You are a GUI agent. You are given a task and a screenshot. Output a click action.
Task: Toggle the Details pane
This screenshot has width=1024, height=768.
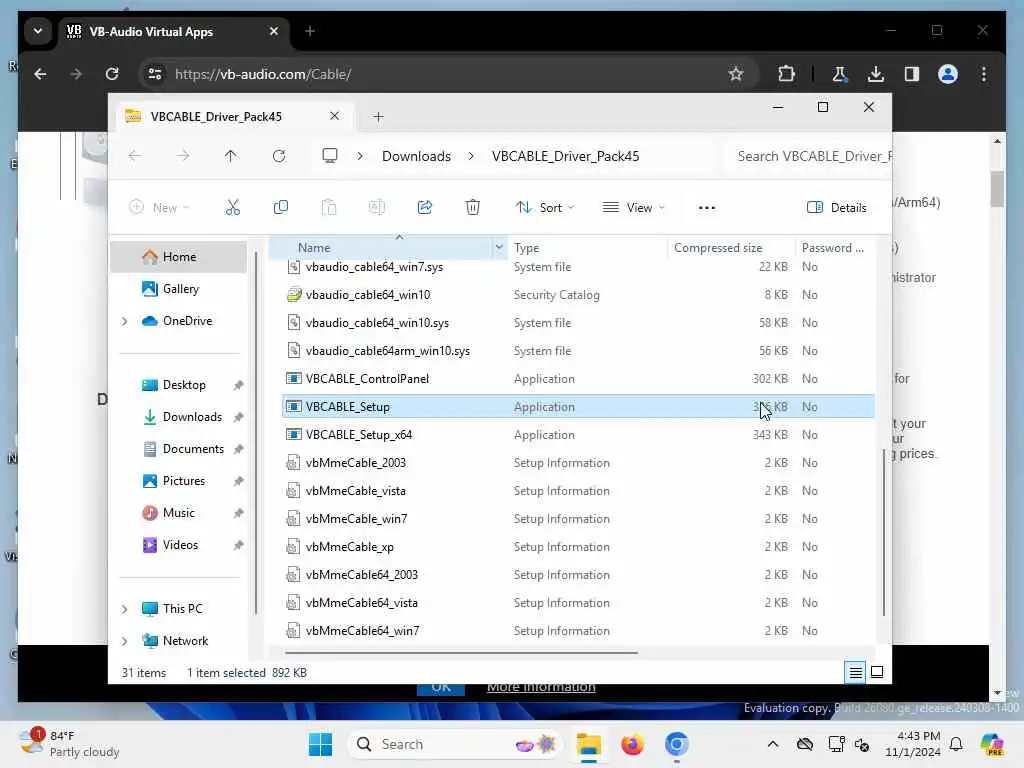[x=837, y=208]
